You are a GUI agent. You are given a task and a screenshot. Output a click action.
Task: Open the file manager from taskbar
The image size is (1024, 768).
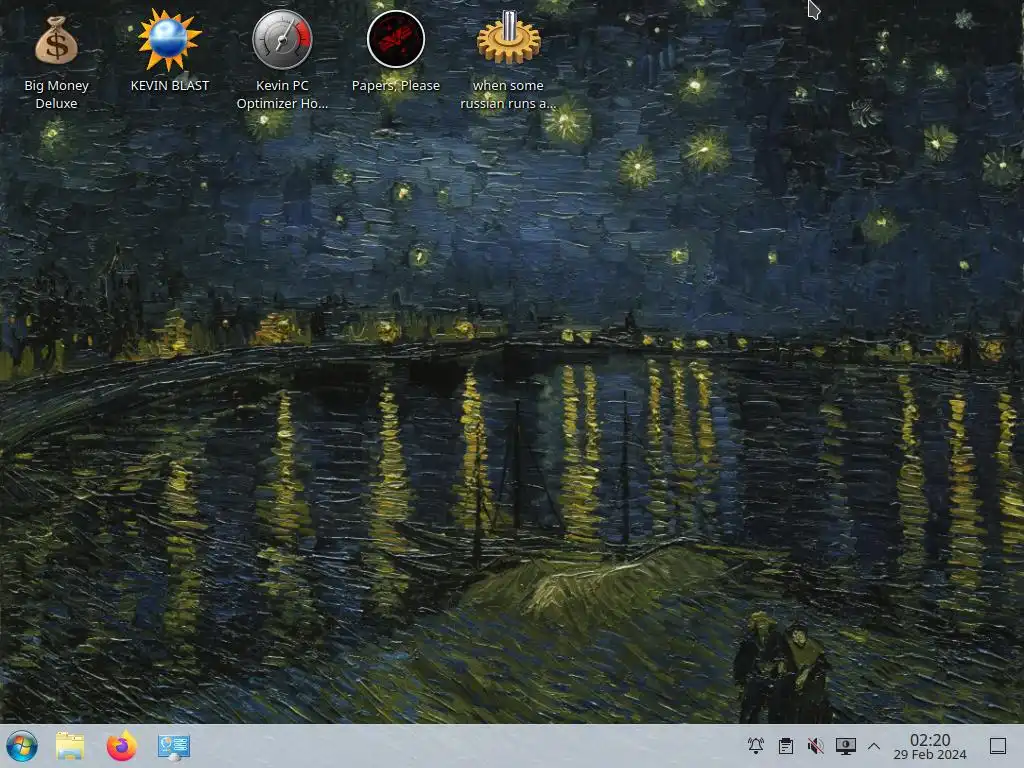tap(70, 746)
